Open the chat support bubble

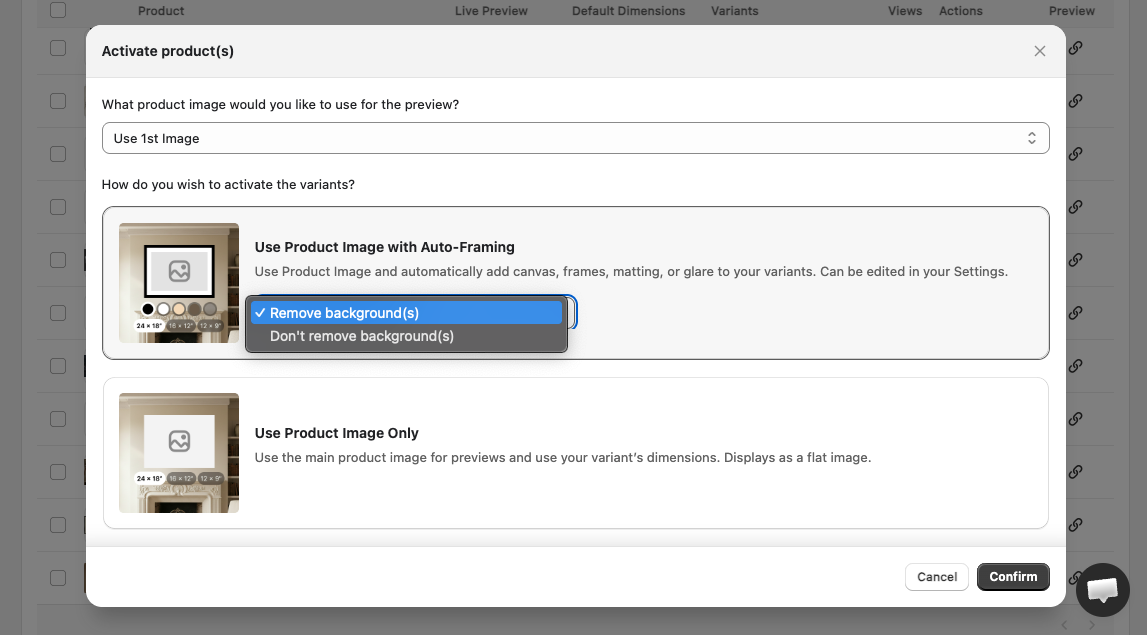coord(1102,590)
